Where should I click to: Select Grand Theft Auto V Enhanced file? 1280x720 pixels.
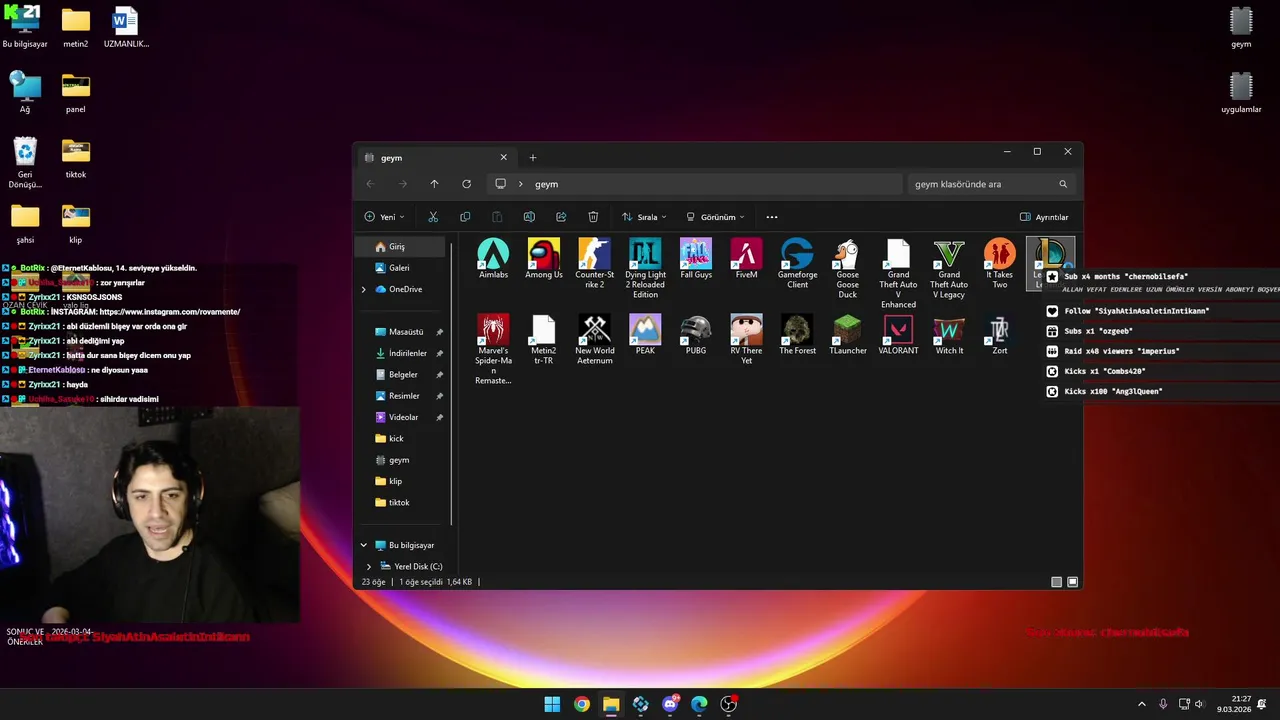(x=898, y=274)
